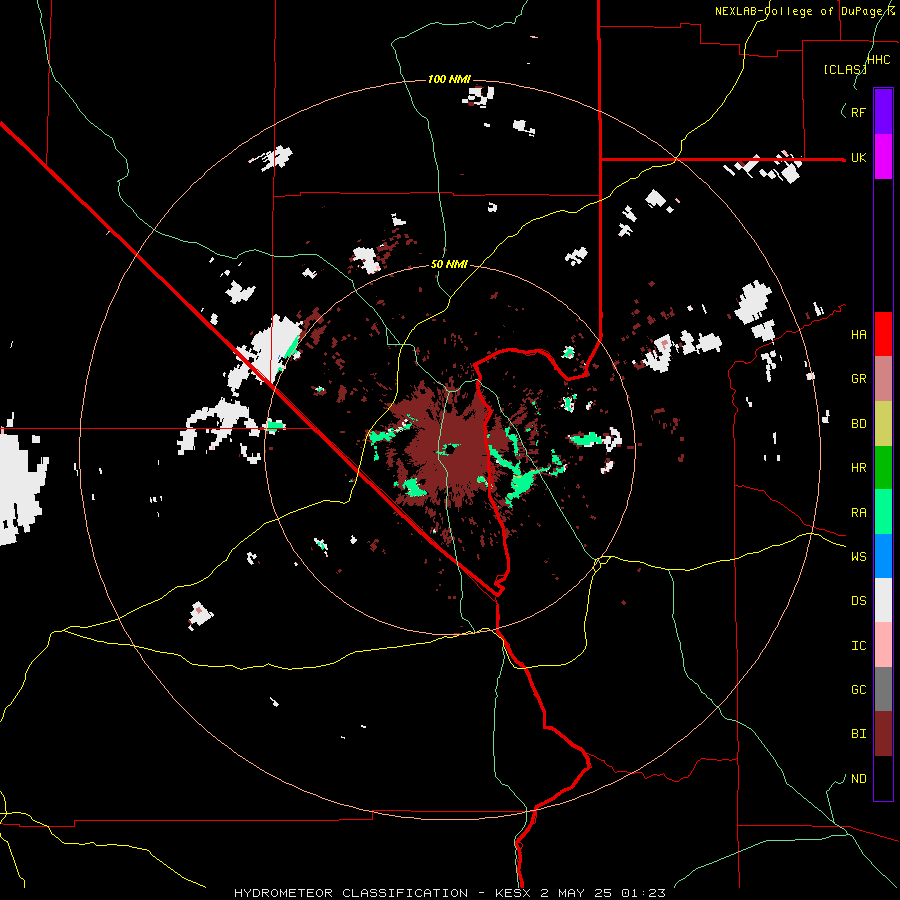Click the RA light-green legend swatch

click(883, 512)
